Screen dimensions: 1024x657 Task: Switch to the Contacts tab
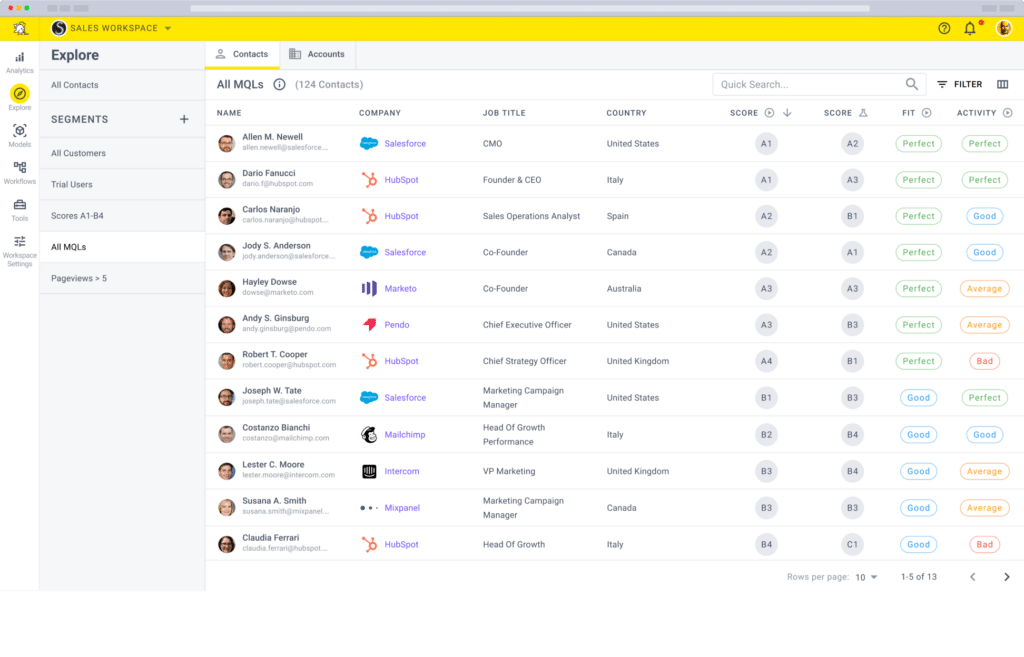click(x=242, y=54)
